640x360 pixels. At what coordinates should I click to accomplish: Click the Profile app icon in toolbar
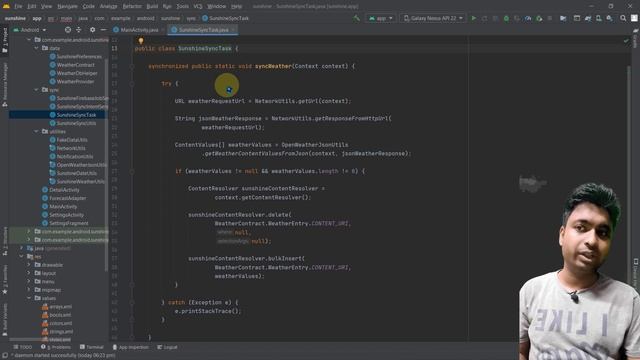pyautogui.click(x=528, y=18)
